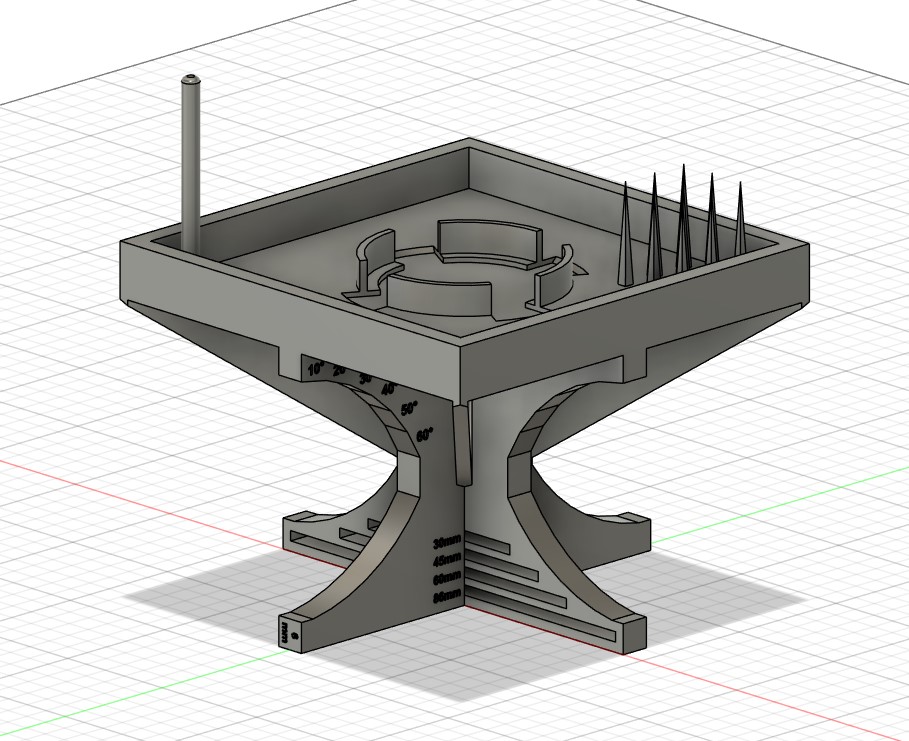Image resolution: width=909 pixels, height=741 pixels.
Task: Click the rounded tip of the tall pin
Action: pos(191,79)
